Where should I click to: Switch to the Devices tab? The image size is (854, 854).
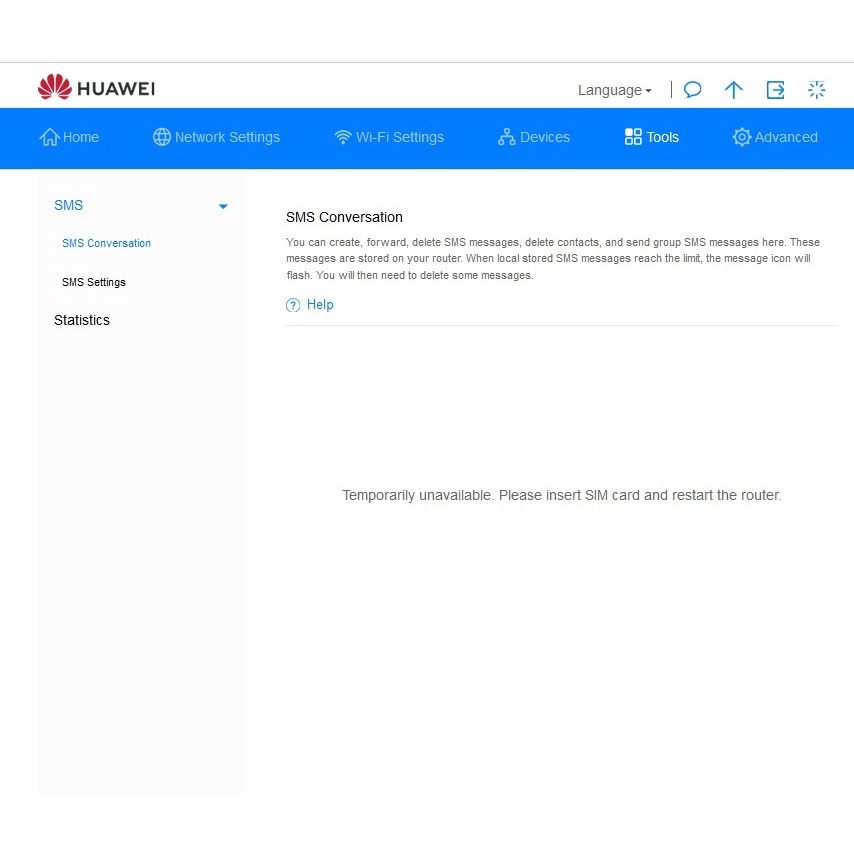coord(534,137)
